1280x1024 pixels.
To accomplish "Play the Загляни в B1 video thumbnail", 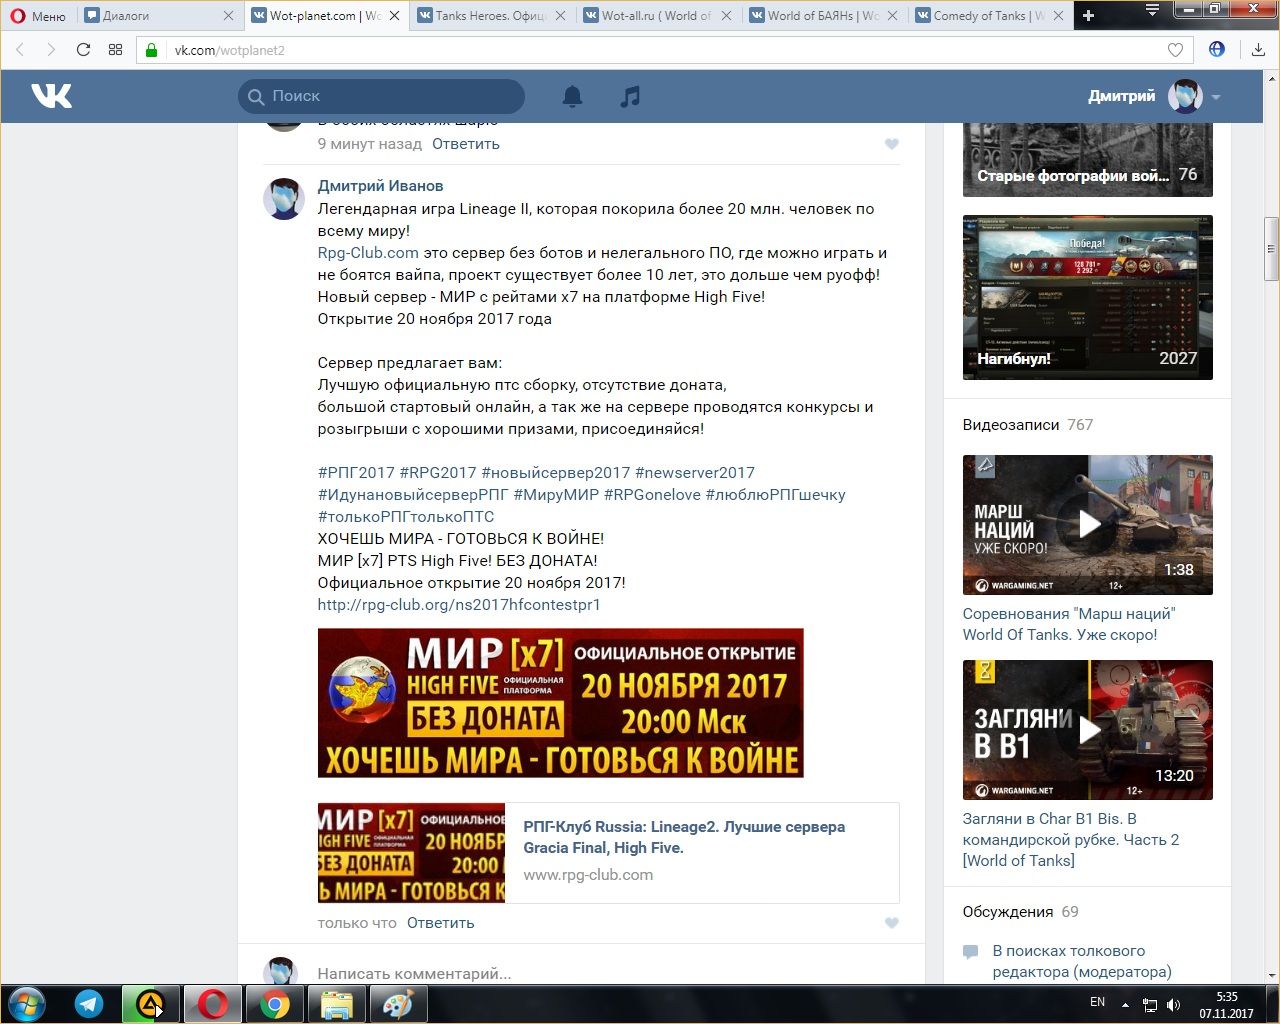I will click(x=1088, y=730).
